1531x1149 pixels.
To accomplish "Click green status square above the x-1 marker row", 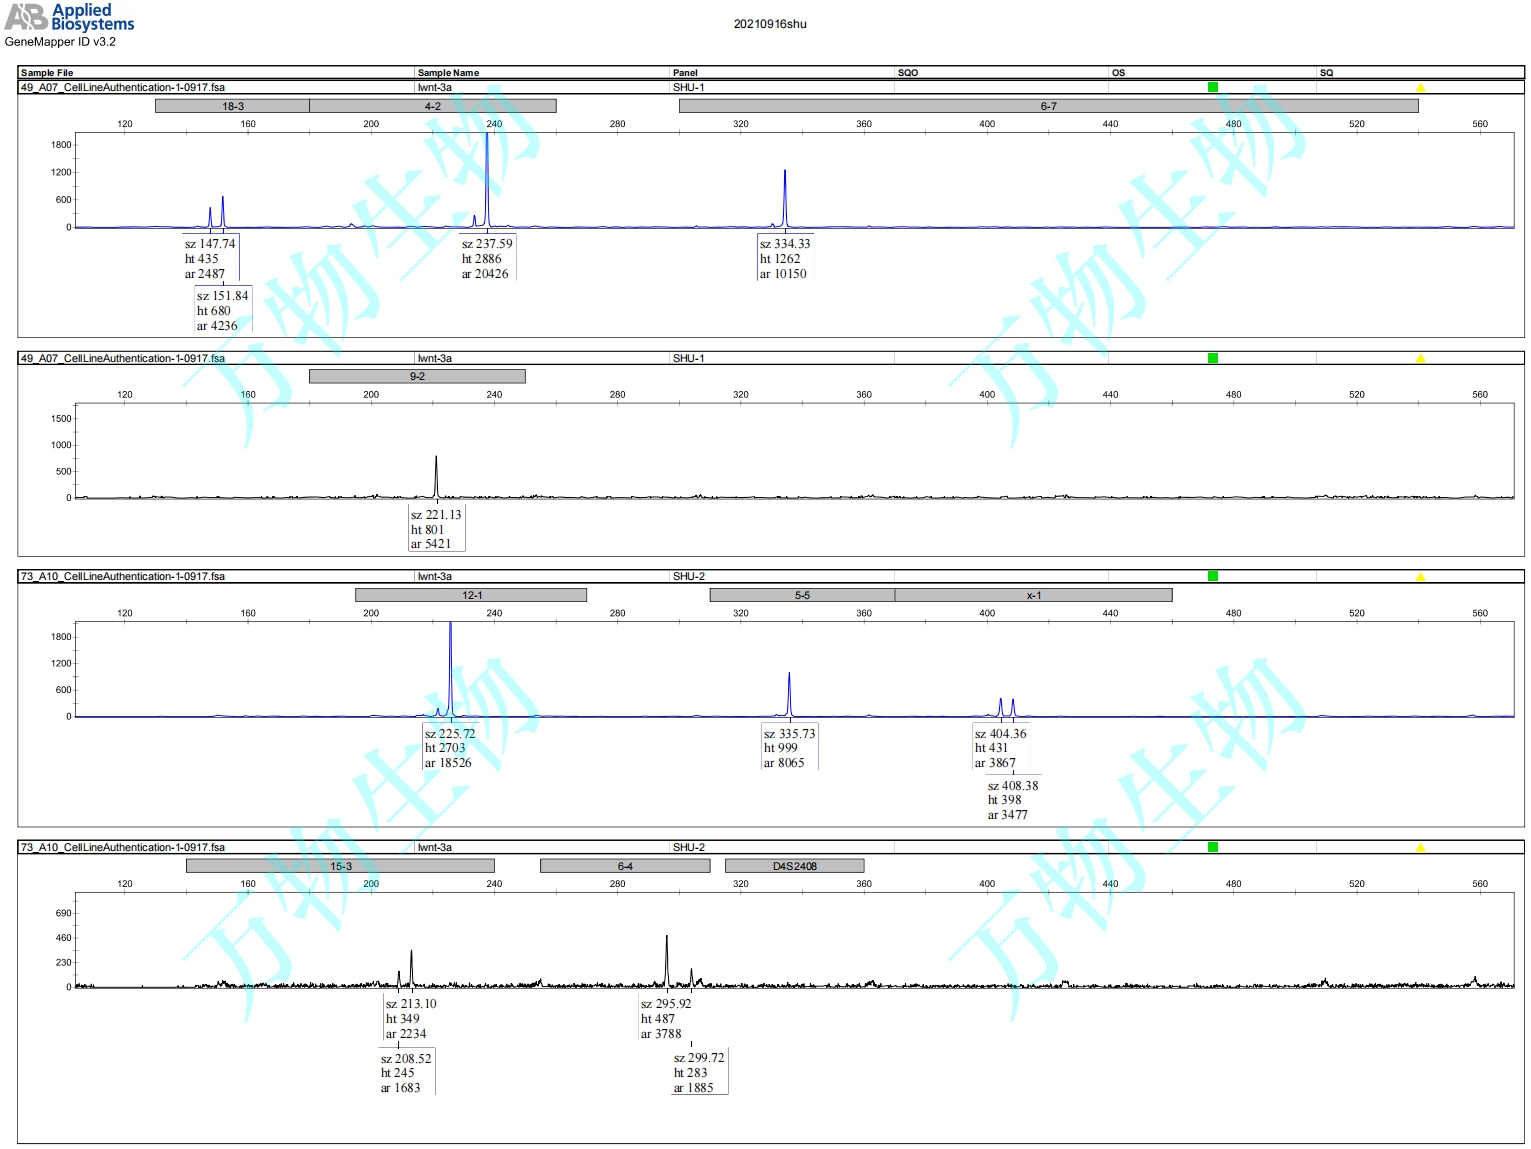I will [1213, 576].
